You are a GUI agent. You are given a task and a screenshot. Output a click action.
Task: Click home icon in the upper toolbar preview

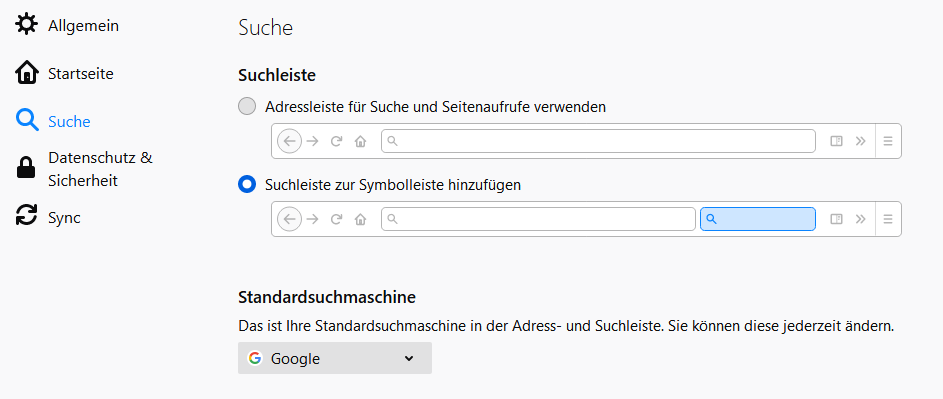point(360,141)
